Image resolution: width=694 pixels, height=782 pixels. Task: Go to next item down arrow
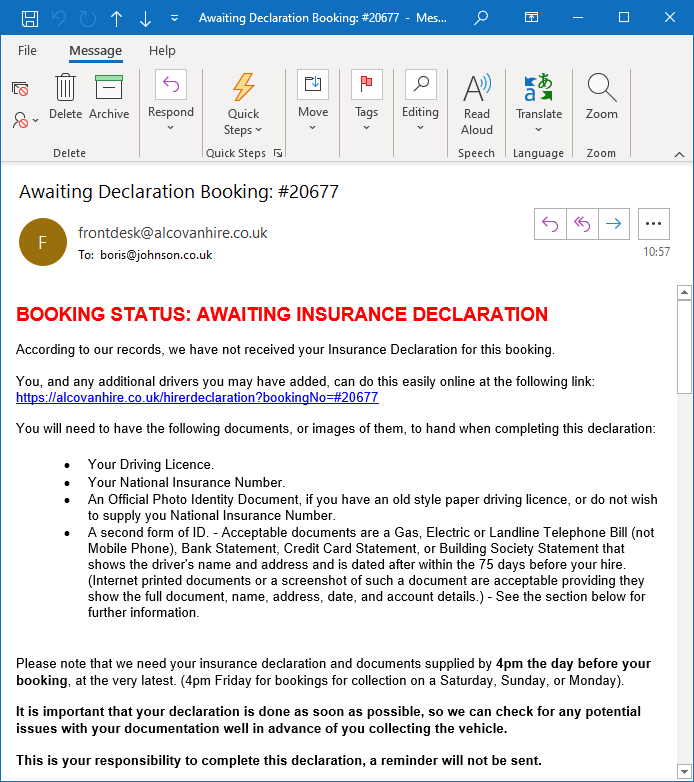click(x=145, y=18)
